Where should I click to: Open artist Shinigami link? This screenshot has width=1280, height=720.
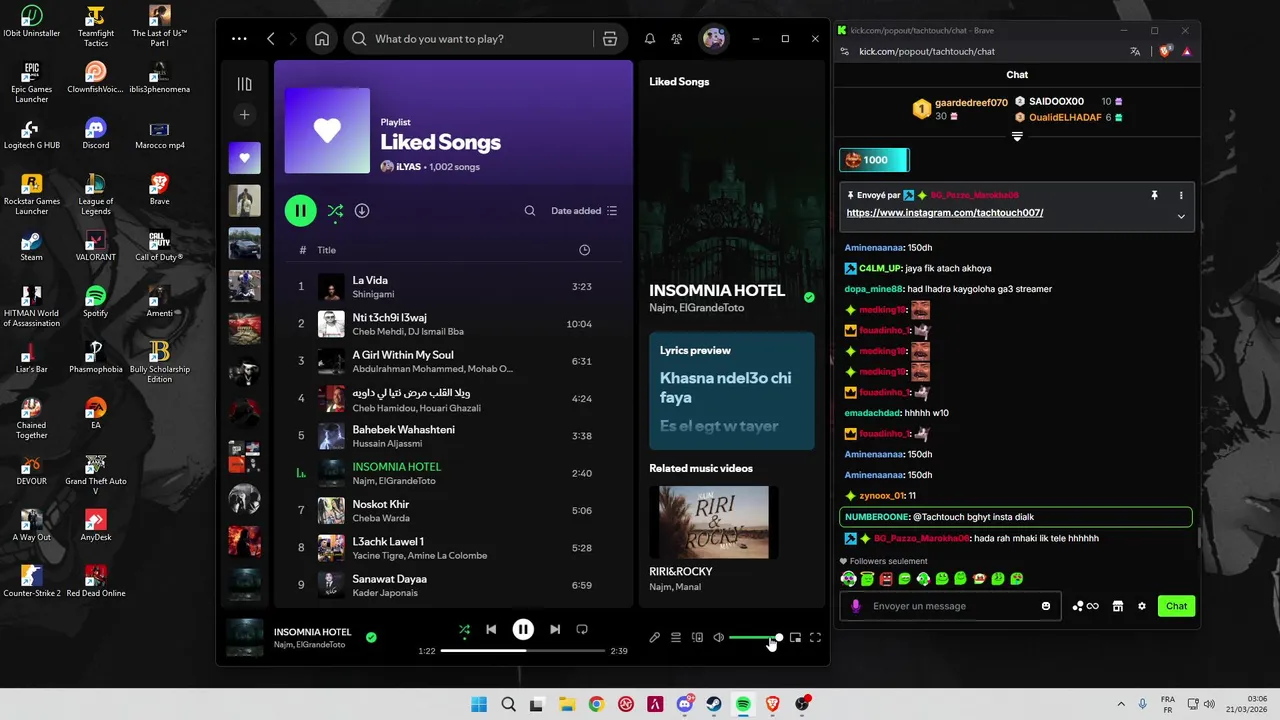tap(373, 294)
